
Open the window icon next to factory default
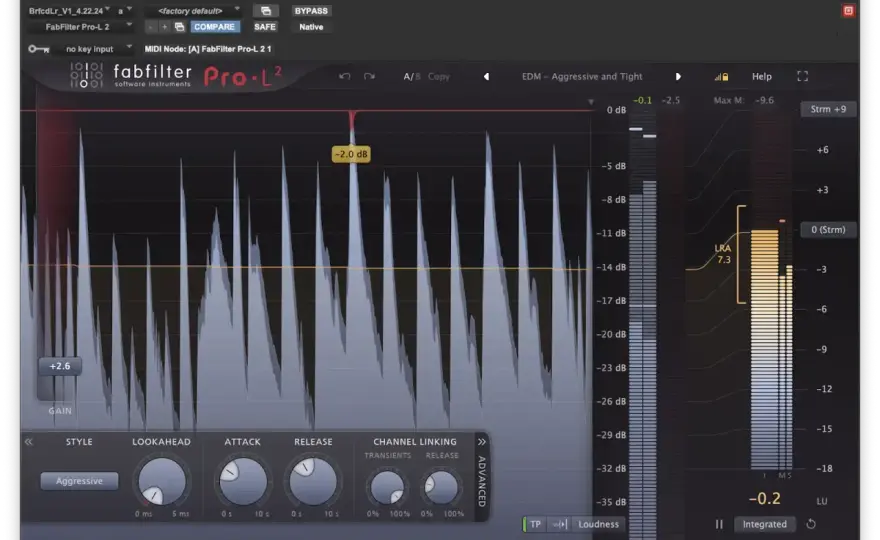[x=265, y=11]
